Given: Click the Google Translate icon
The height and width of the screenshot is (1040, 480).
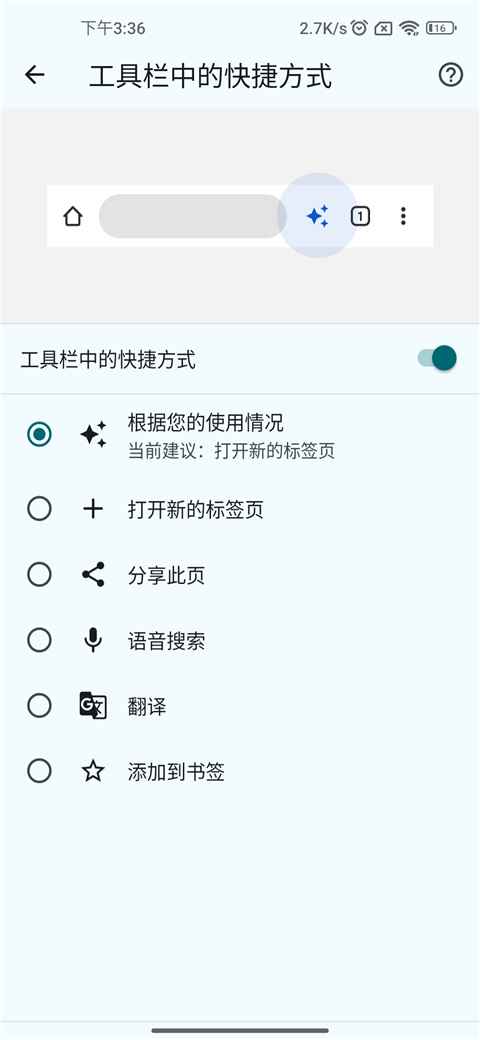Looking at the screenshot, I should [x=93, y=706].
